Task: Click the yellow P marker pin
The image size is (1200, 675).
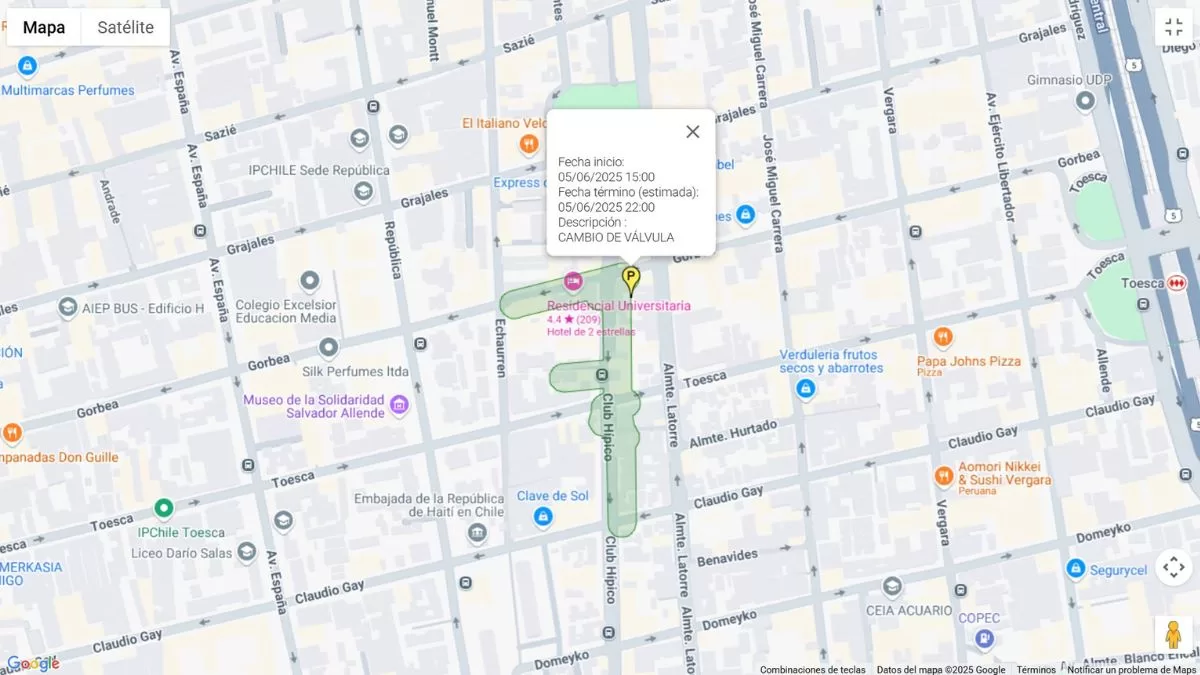Action: coord(631,279)
